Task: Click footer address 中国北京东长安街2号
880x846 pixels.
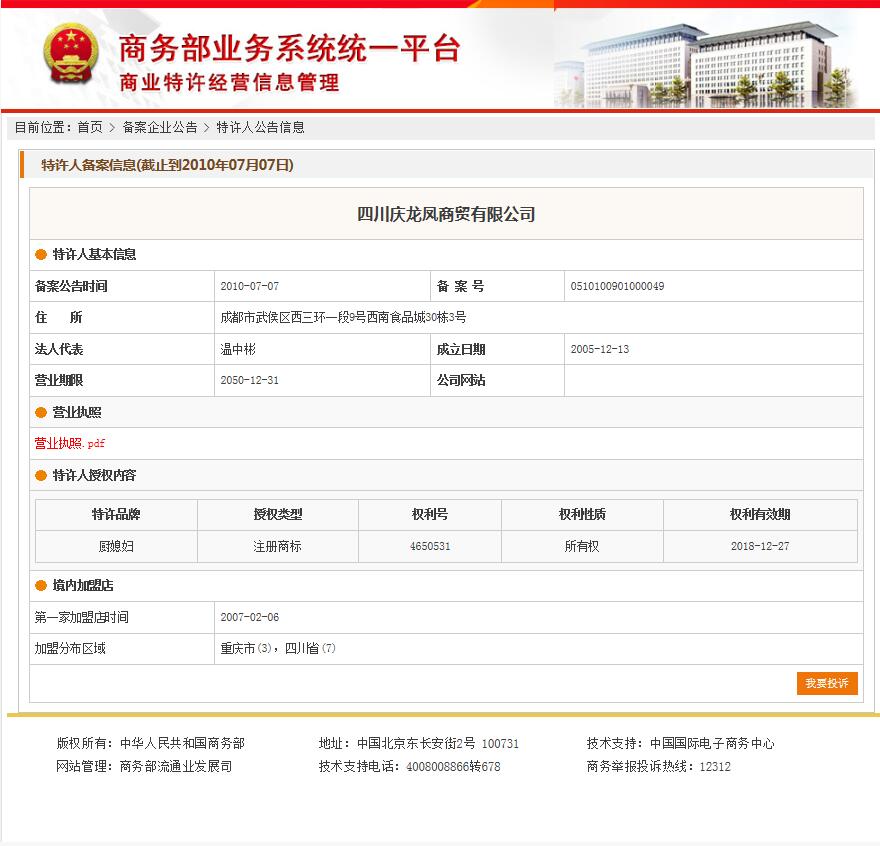Action: coord(416,743)
